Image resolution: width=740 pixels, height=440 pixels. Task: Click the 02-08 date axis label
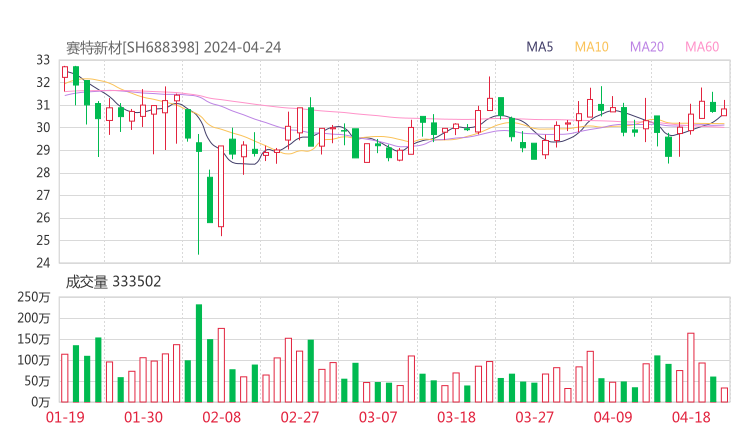click(221, 417)
